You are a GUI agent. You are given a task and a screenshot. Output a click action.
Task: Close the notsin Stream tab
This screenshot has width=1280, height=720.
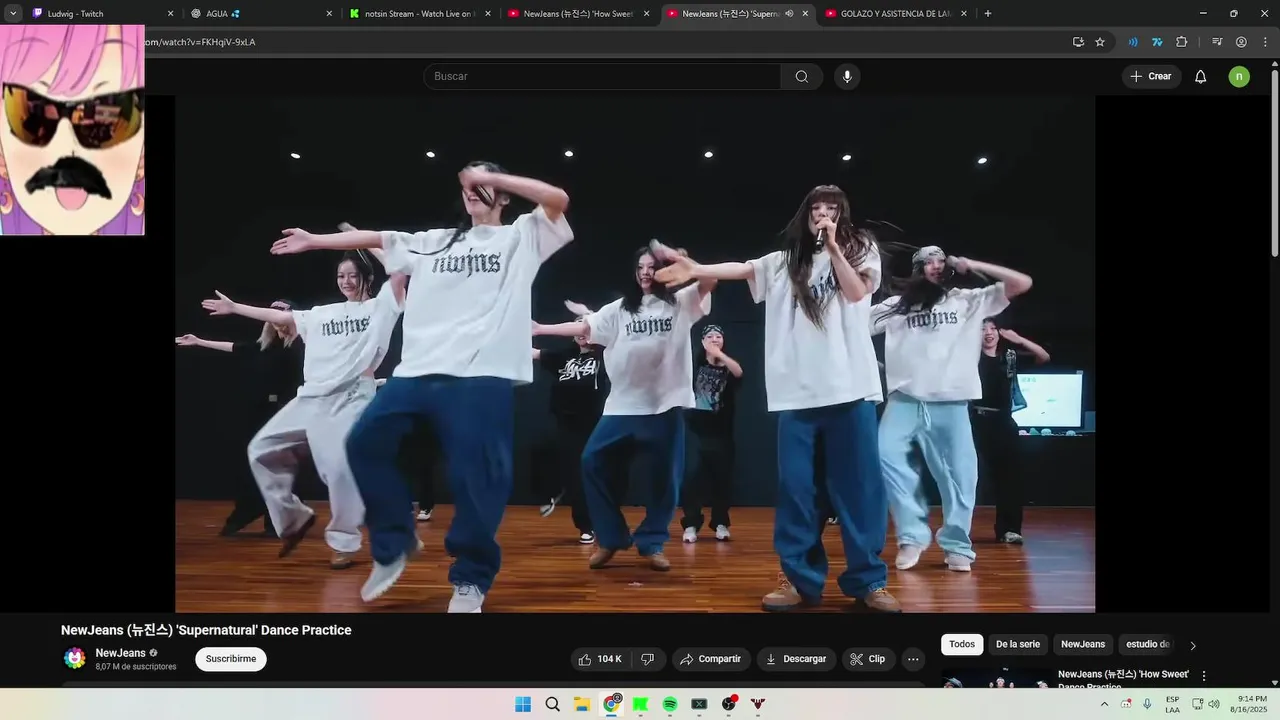(x=488, y=14)
